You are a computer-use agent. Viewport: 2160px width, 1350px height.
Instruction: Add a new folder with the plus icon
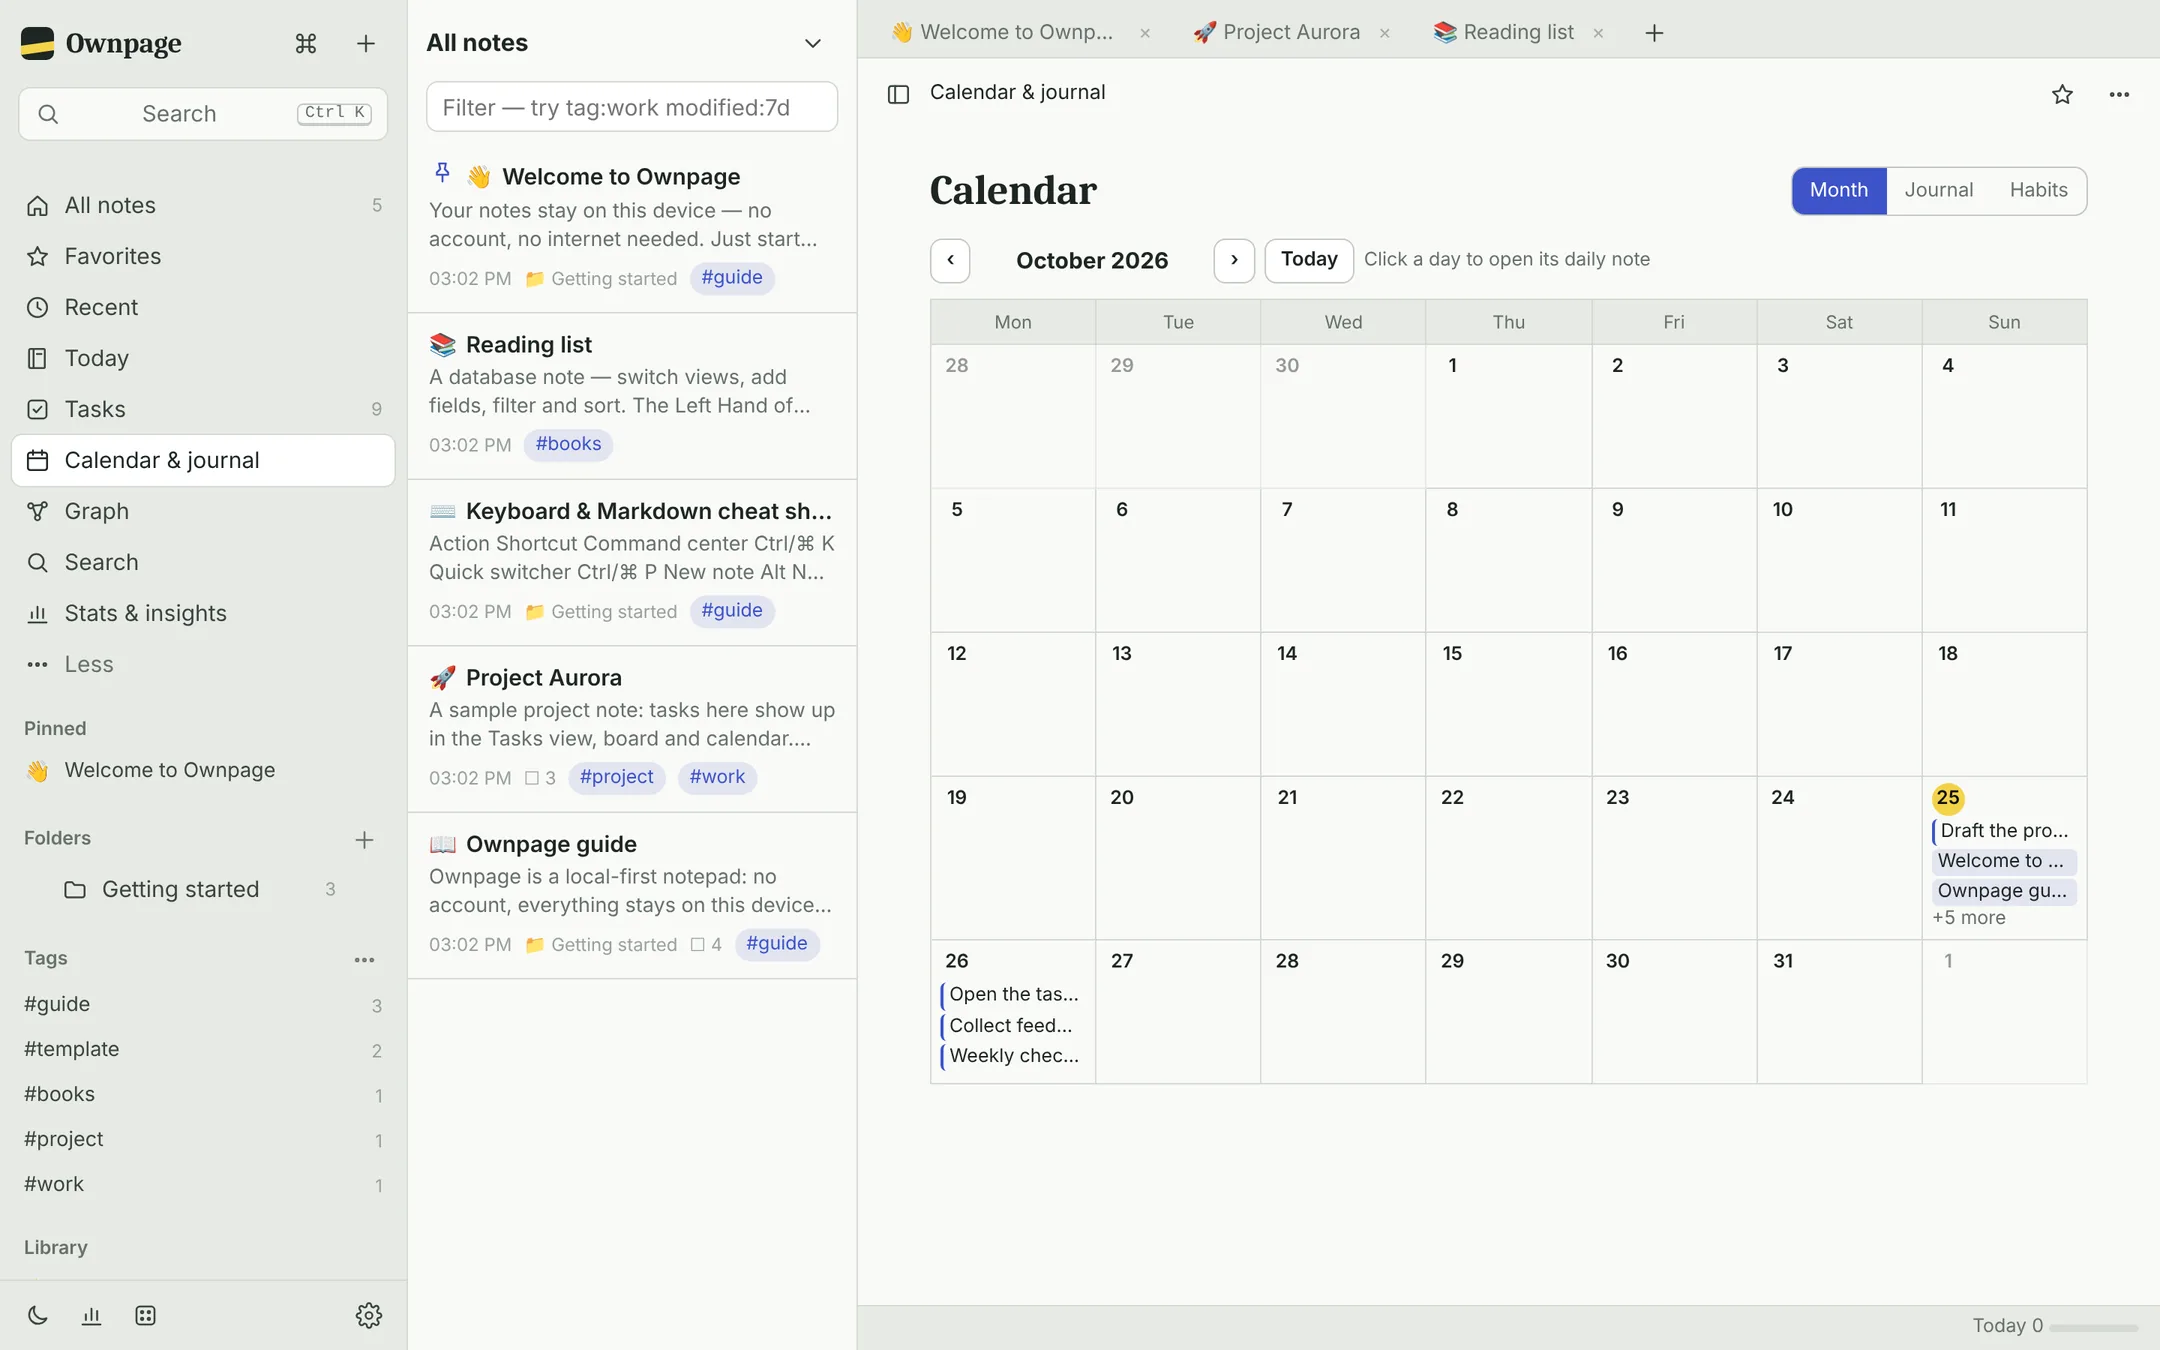(x=364, y=839)
